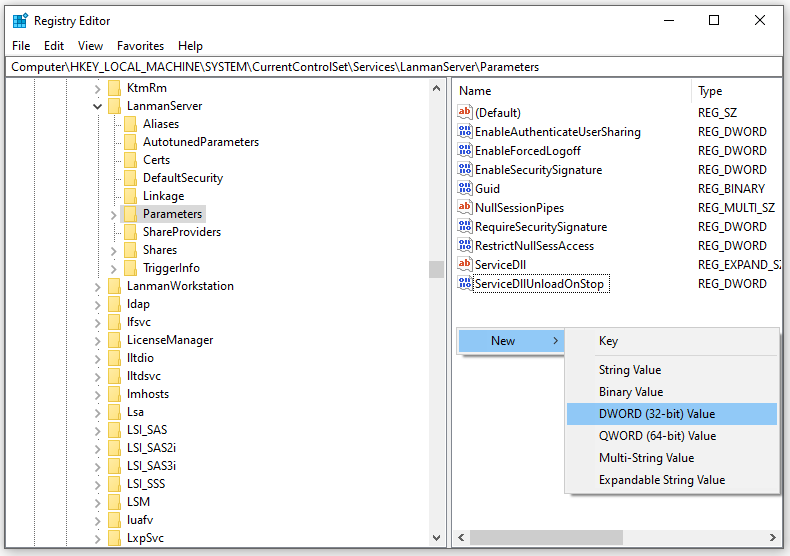Click the Aliases folder icon
Image resolution: width=790 pixels, height=556 pixels.
130,124
